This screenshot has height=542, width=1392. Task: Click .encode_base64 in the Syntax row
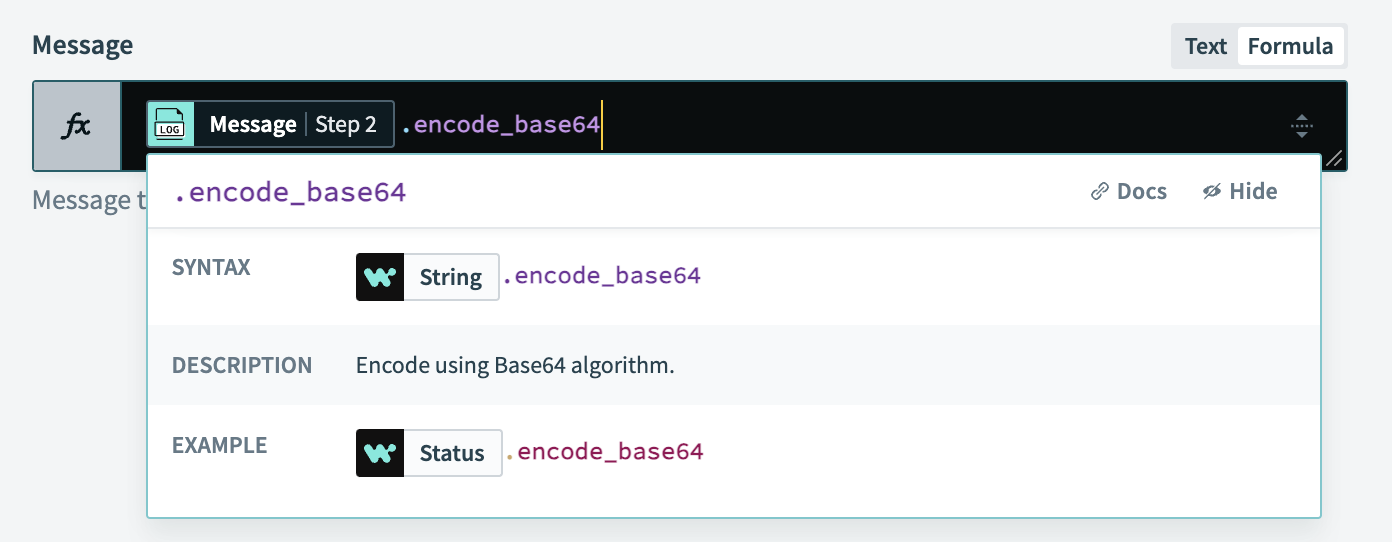pos(602,276)
